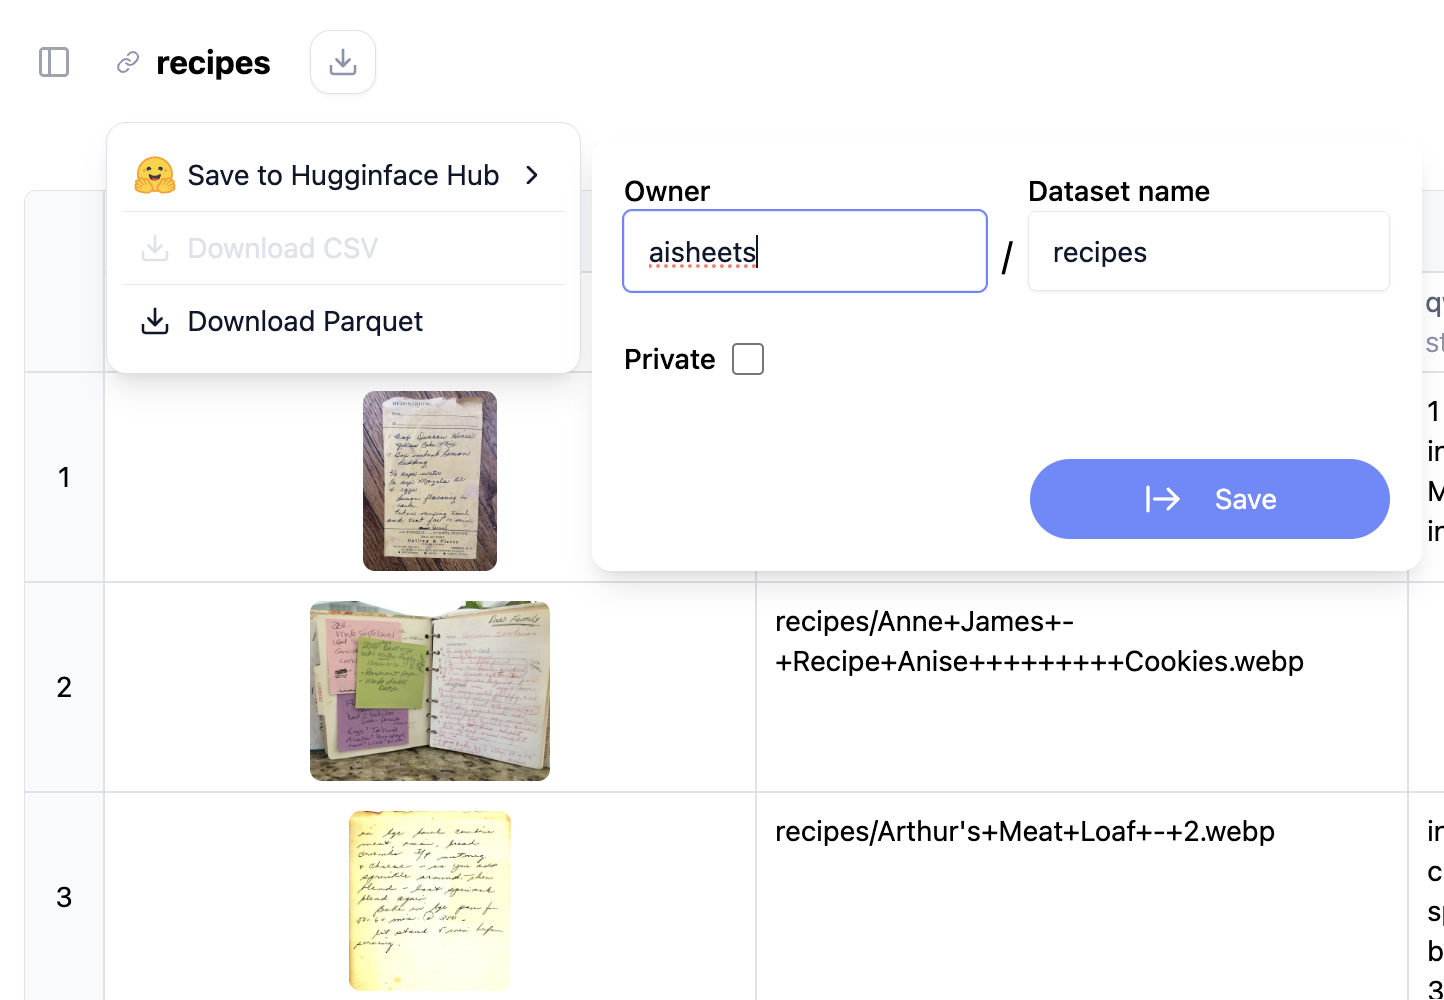Select the Arthur's Meat Loaf filename cell
1444x1000 pixels.
(x=1025, y=832)
